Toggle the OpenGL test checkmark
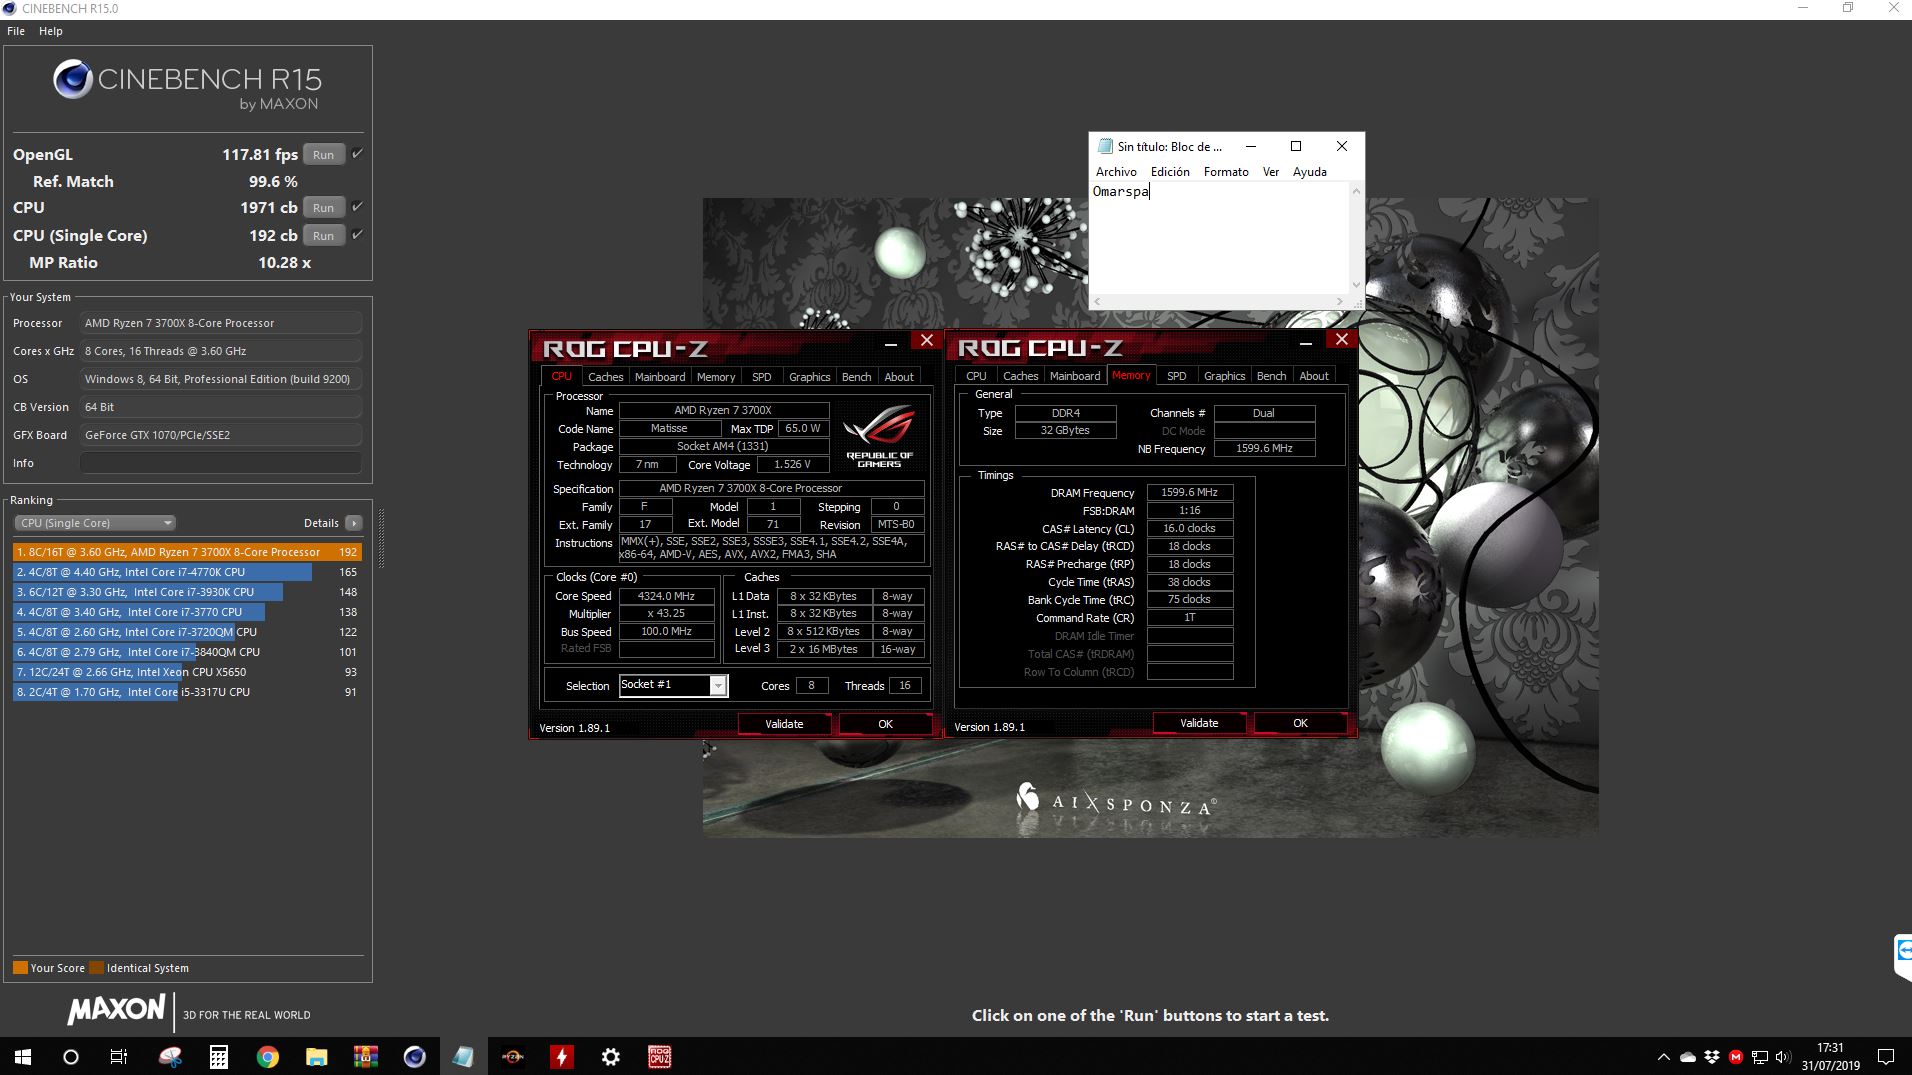This screenshot has height=1075, width=1912. pos(357,154)
